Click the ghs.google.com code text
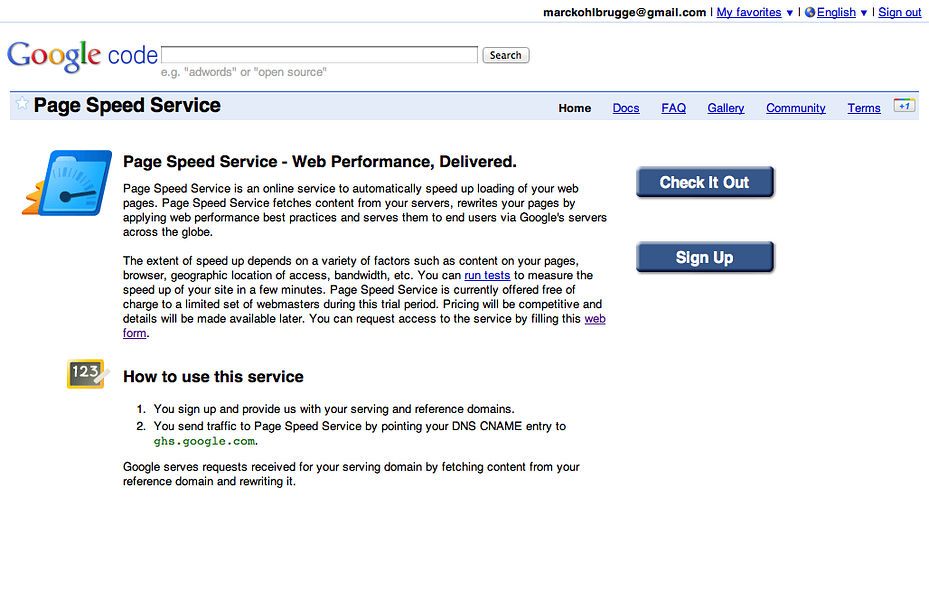 click(x=204, y=441)
